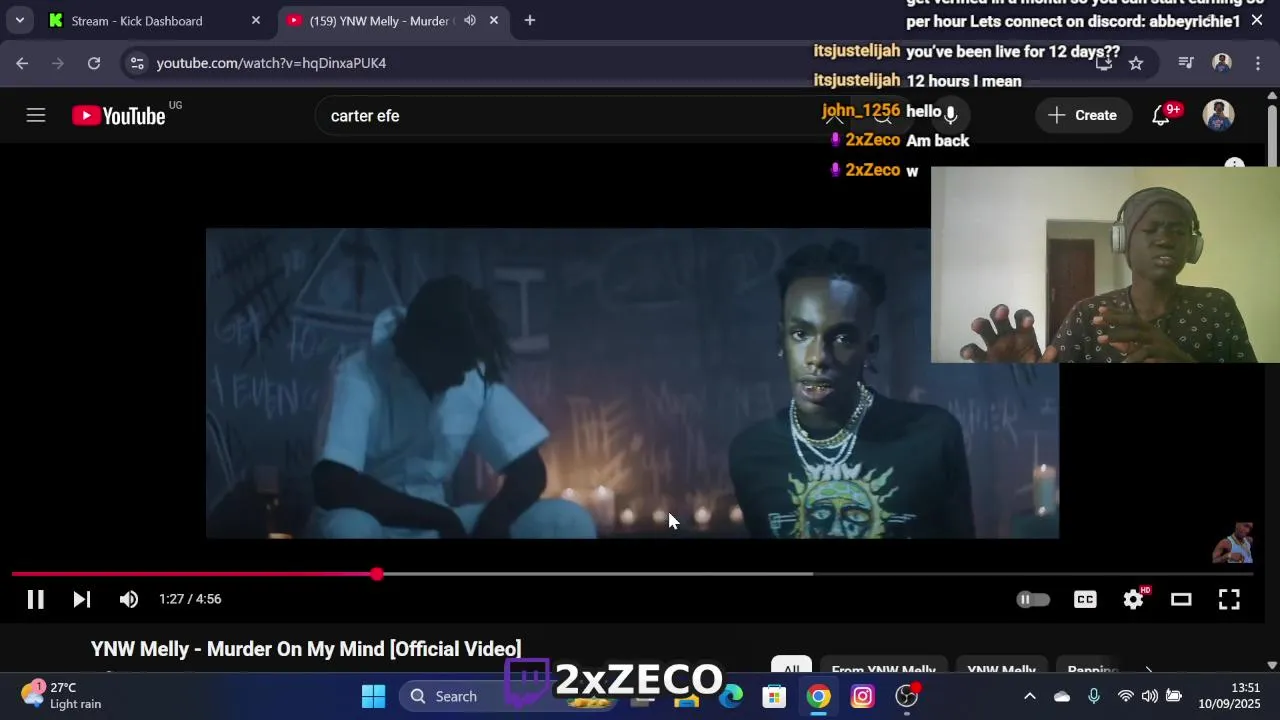Click the video title Murder On My Mind
This screenshot has height=720, width=1280.
306,649
